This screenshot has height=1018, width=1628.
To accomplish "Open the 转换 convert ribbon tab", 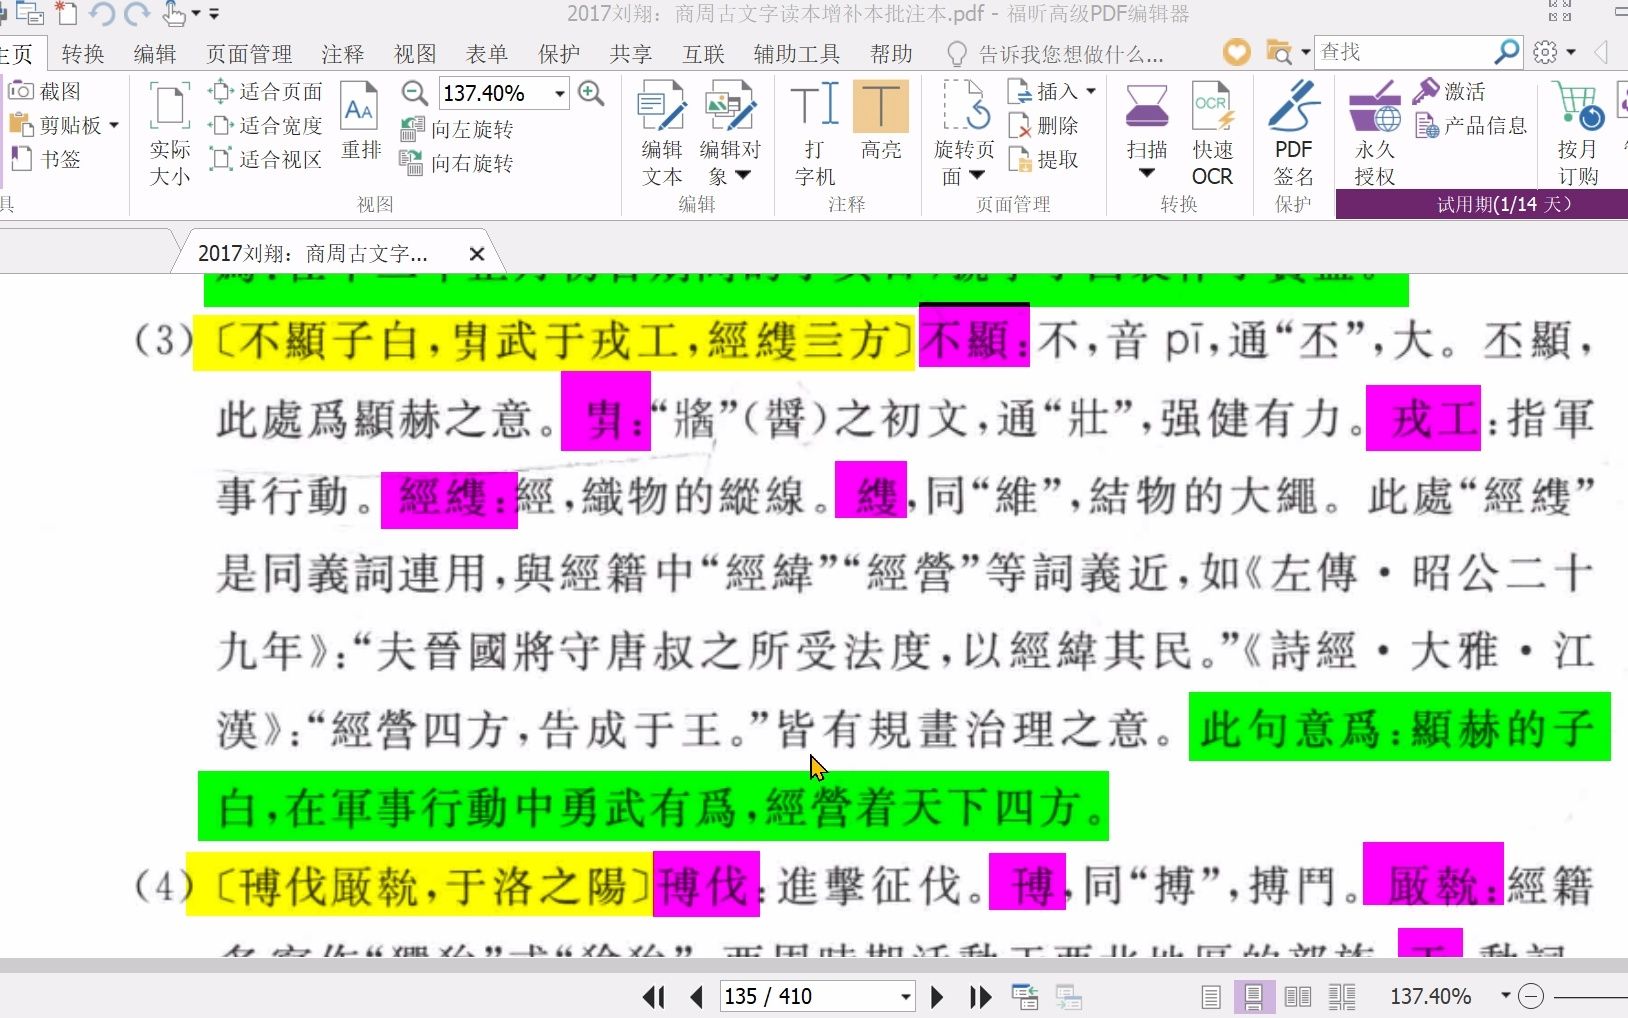I will pyautogui.click(x=83, y=53).
